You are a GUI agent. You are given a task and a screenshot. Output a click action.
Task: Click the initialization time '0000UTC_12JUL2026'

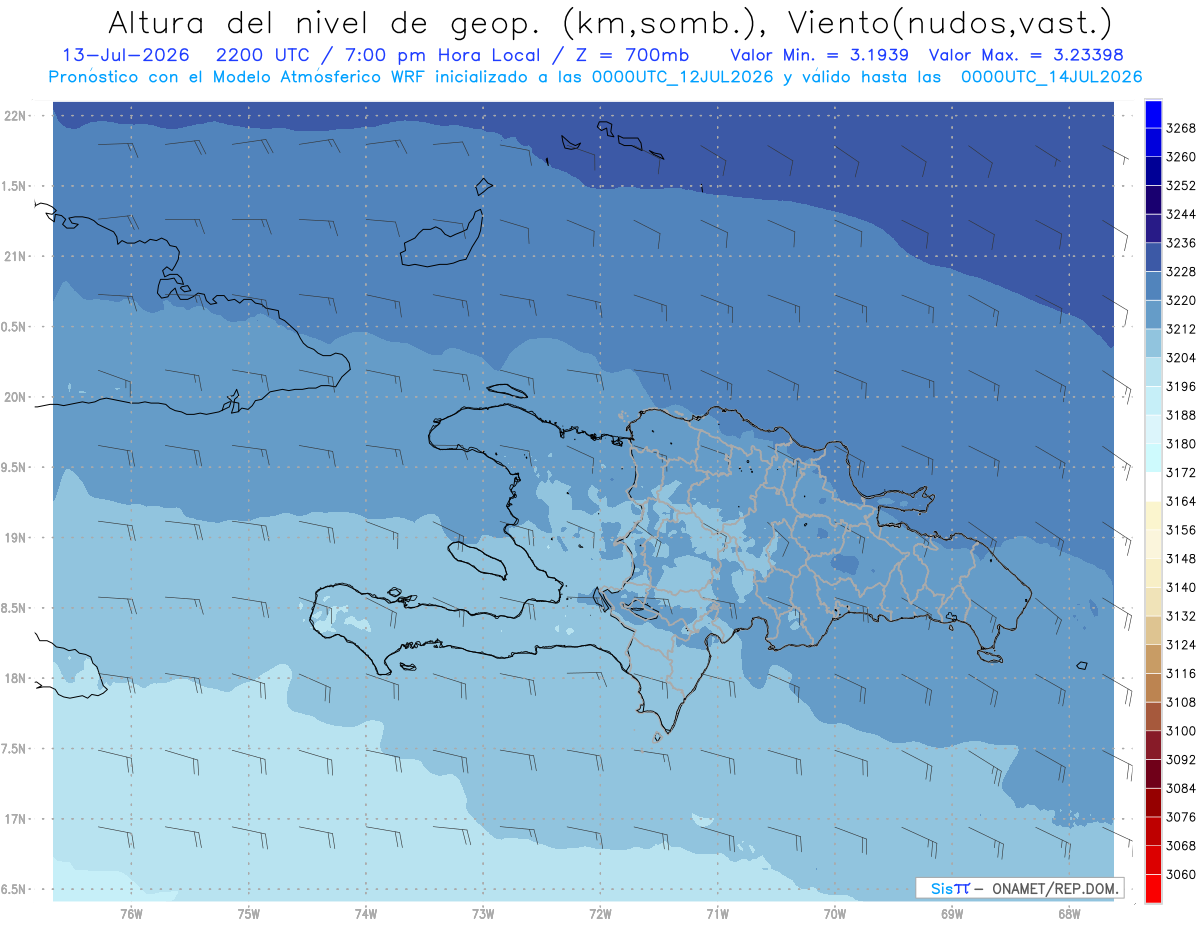pyautogui.click(x=683, y=77)
